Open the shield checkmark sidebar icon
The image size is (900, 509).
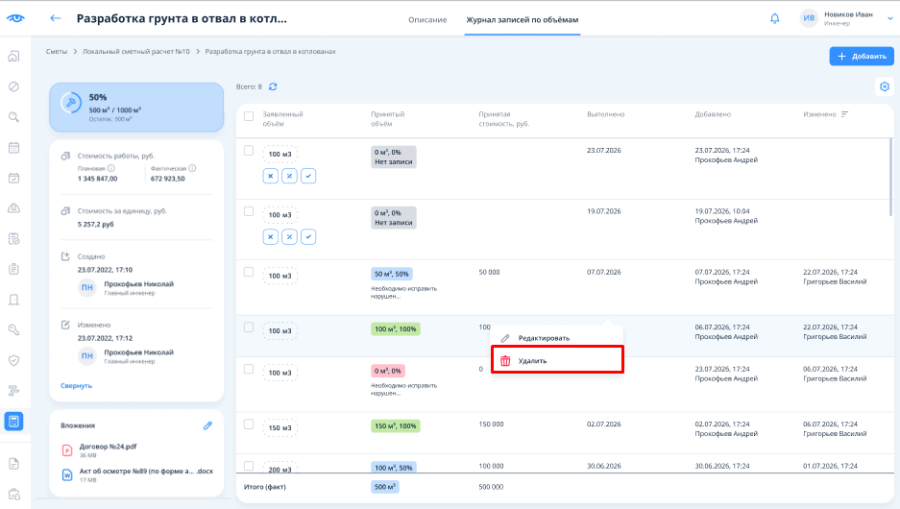click(x=14, y=360)
